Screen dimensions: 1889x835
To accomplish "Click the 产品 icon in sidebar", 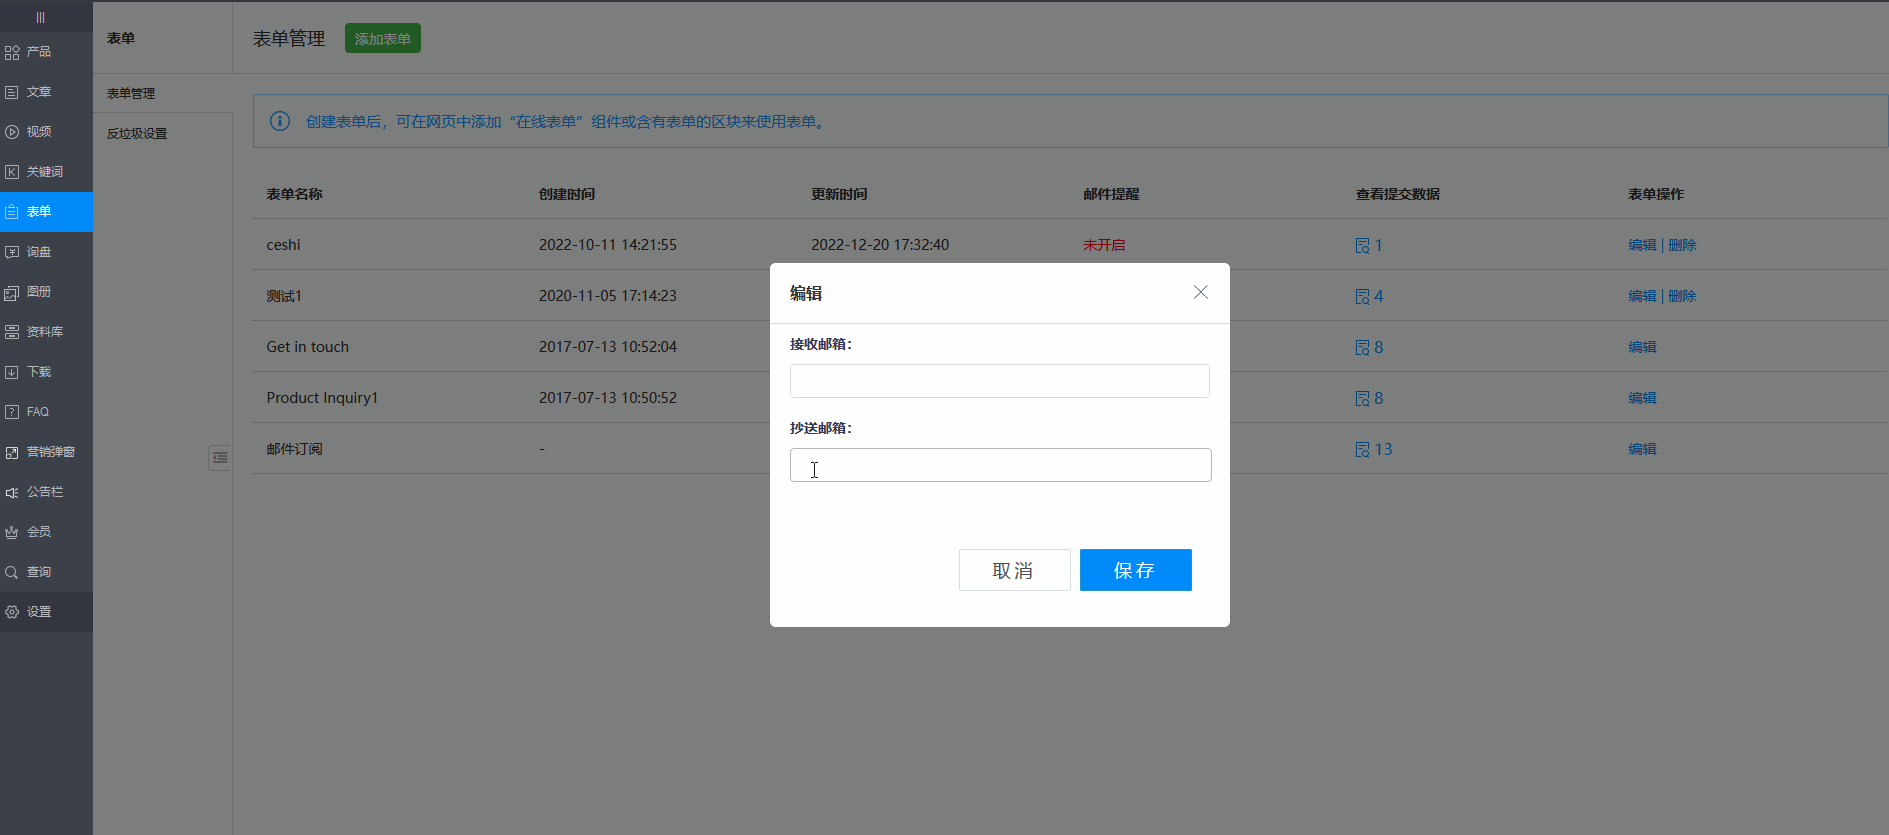I will tap(12, 52).
